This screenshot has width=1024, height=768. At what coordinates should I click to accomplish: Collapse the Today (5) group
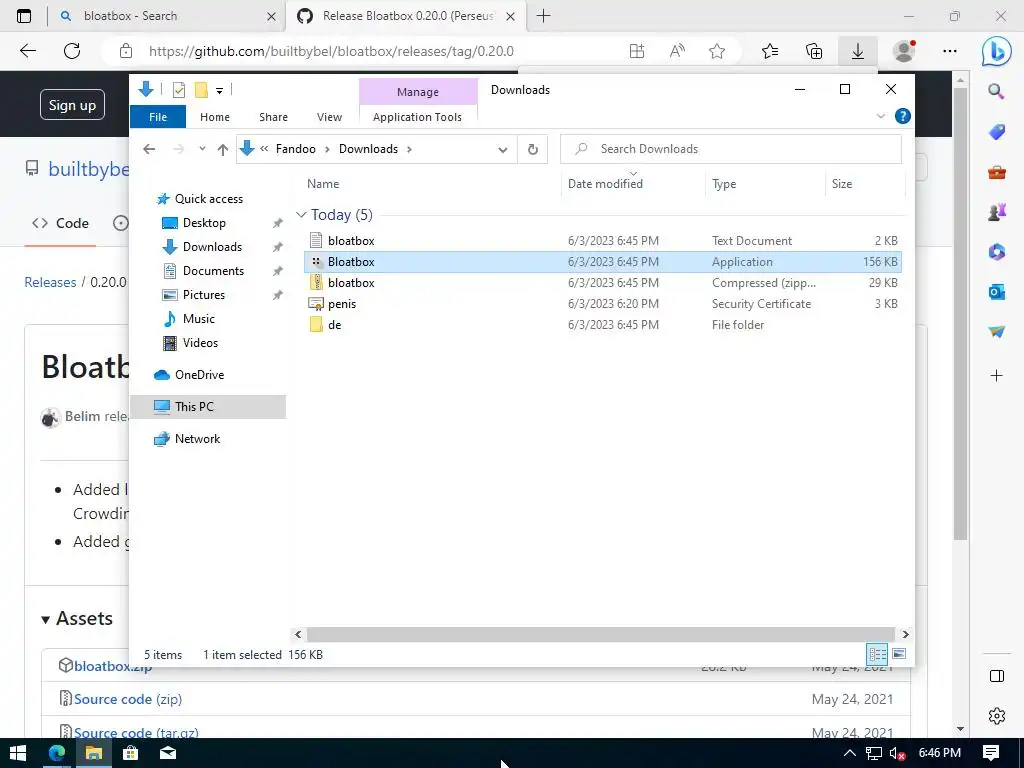click(x=301, y=214)
